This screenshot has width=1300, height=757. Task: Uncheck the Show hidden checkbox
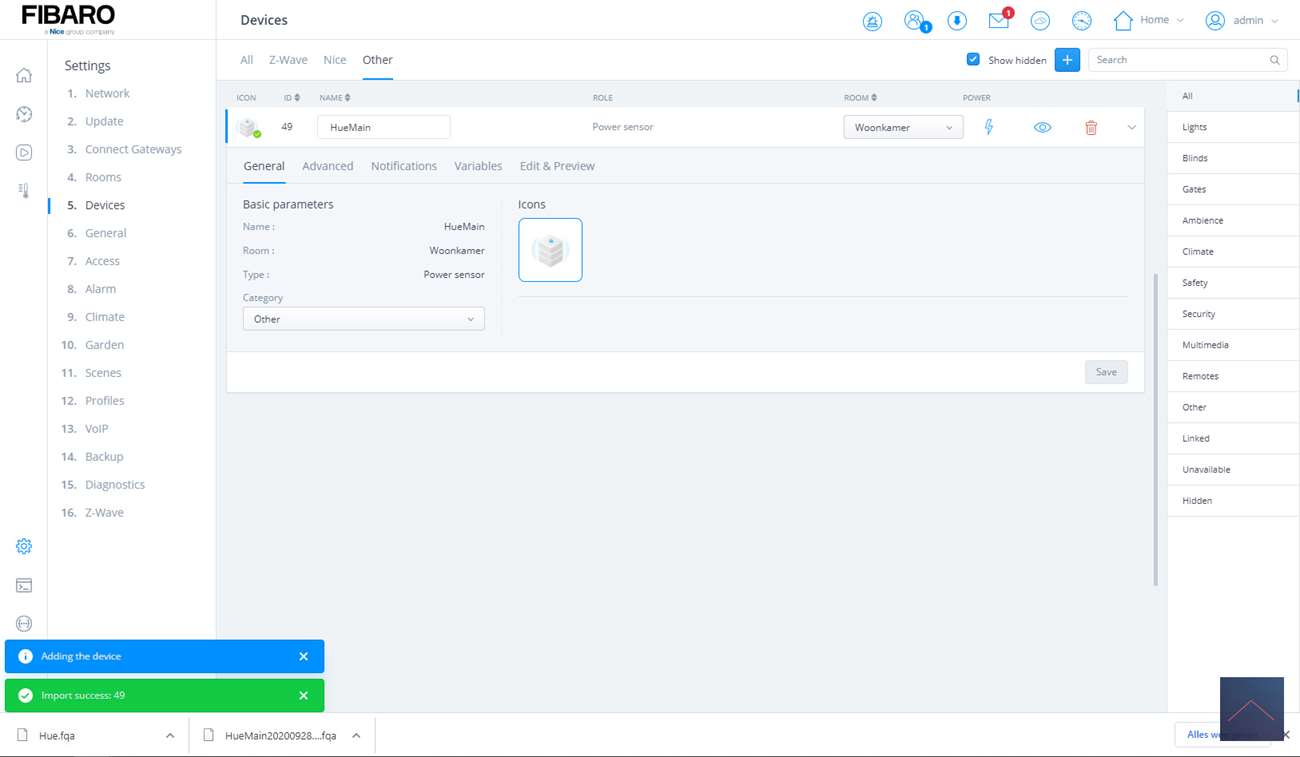point(973,60)
